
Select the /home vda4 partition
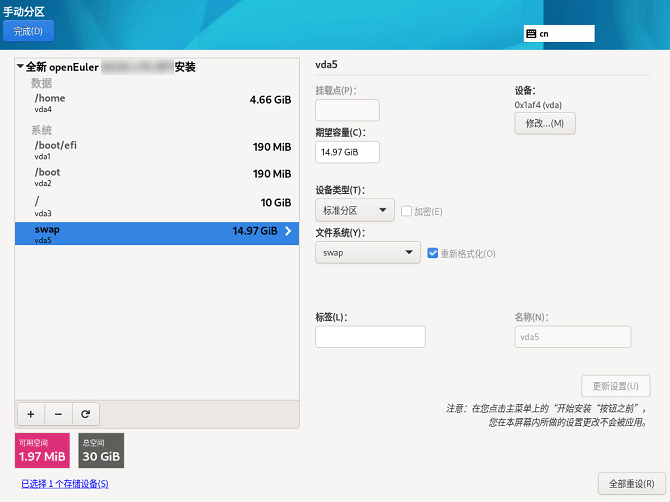click(157, 103)
